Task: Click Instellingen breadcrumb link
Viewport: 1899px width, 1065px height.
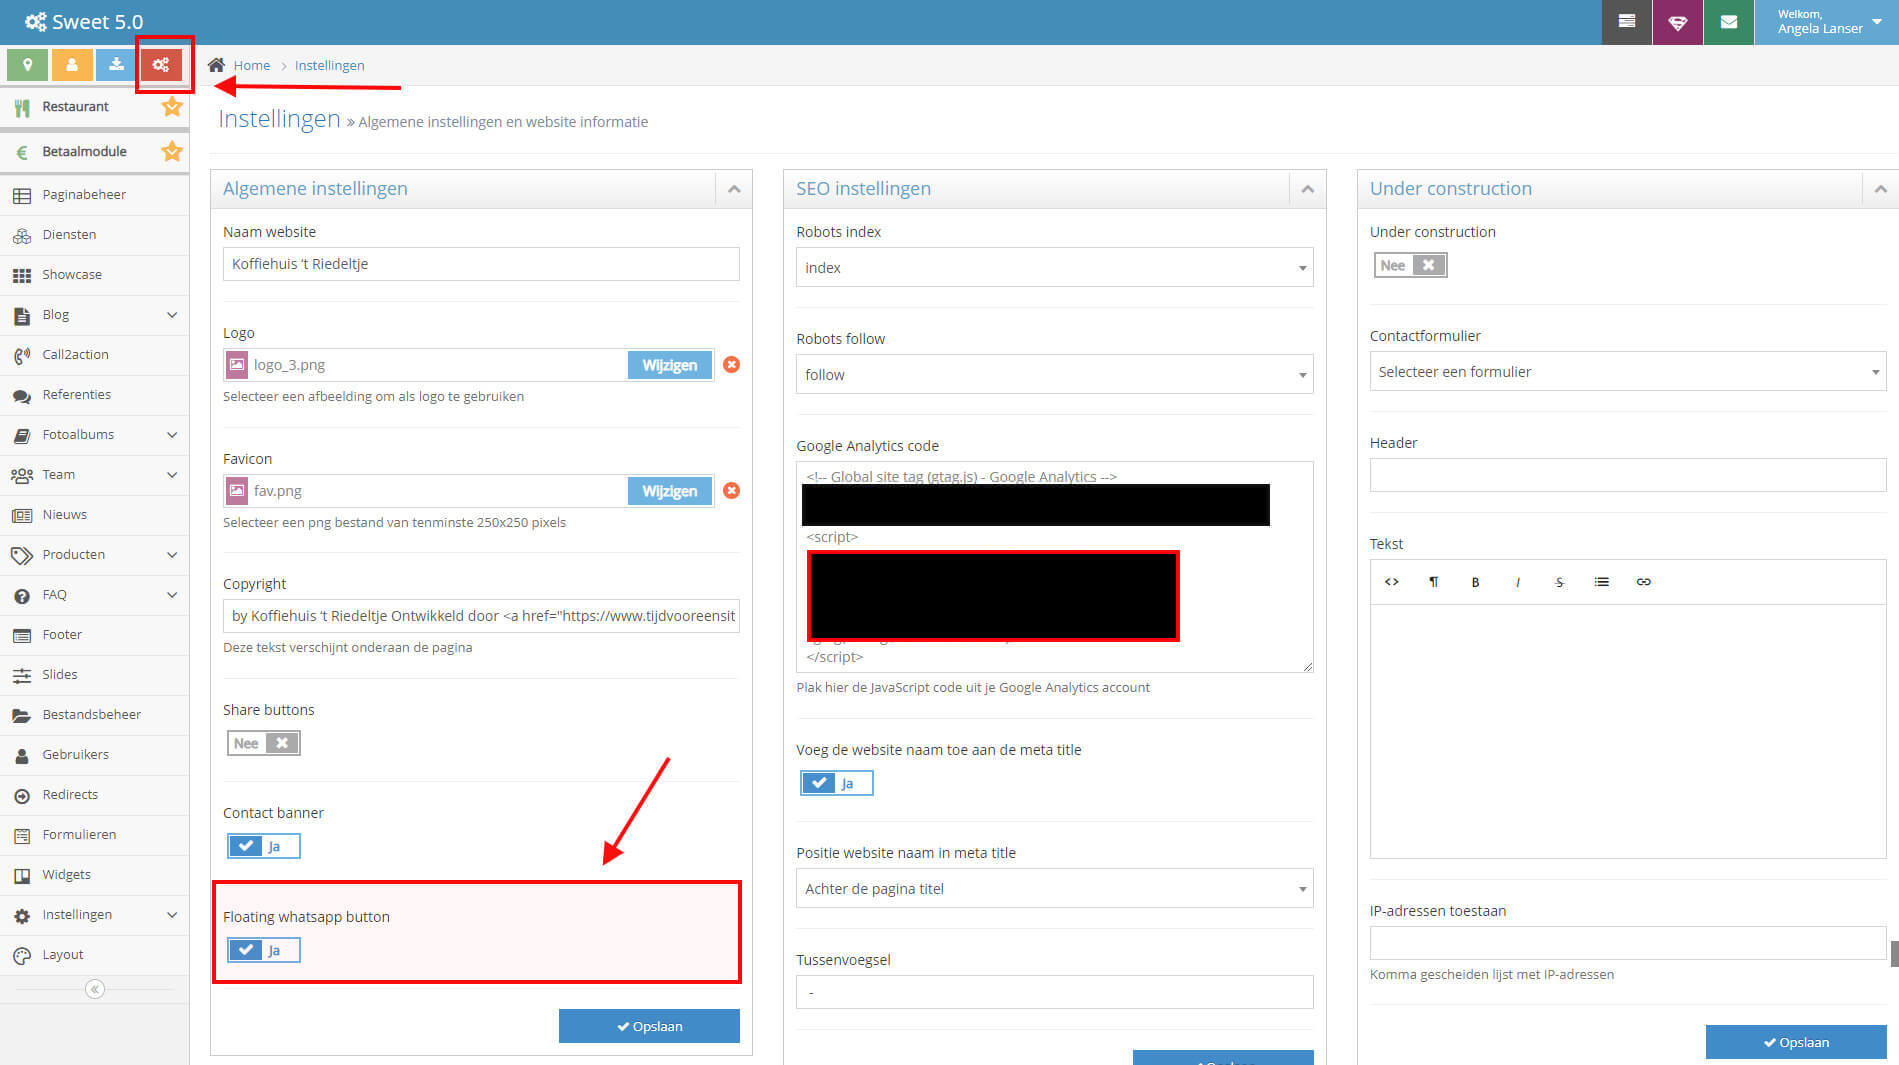Action: tap(329, 65)
